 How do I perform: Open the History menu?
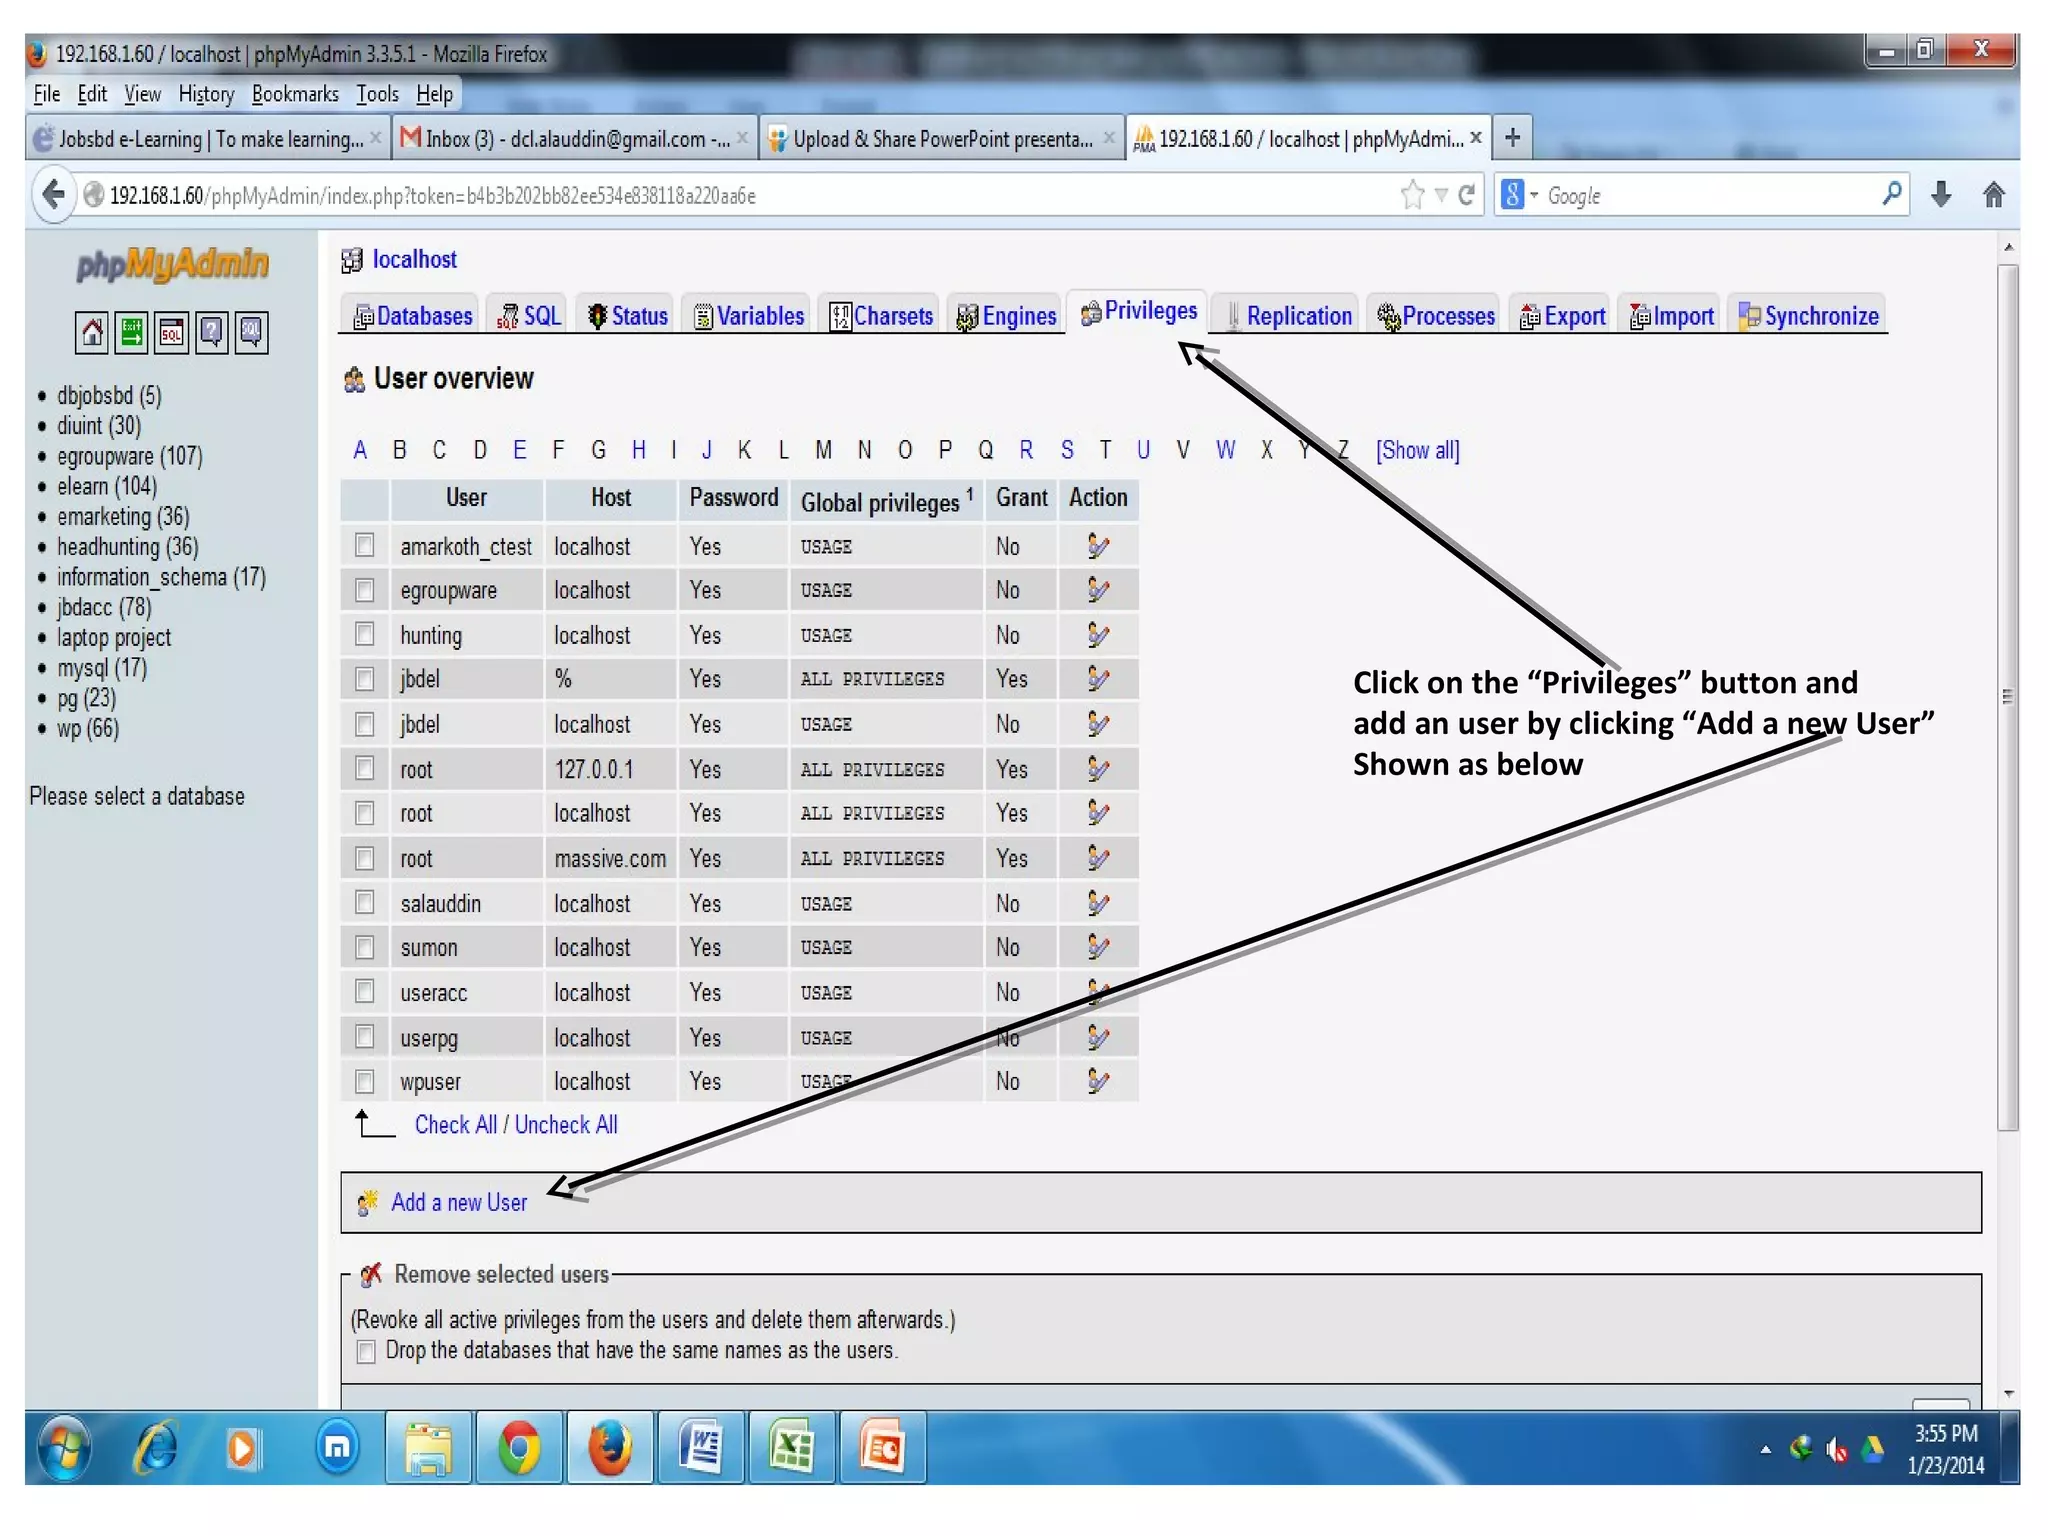(x=206, y=94)
